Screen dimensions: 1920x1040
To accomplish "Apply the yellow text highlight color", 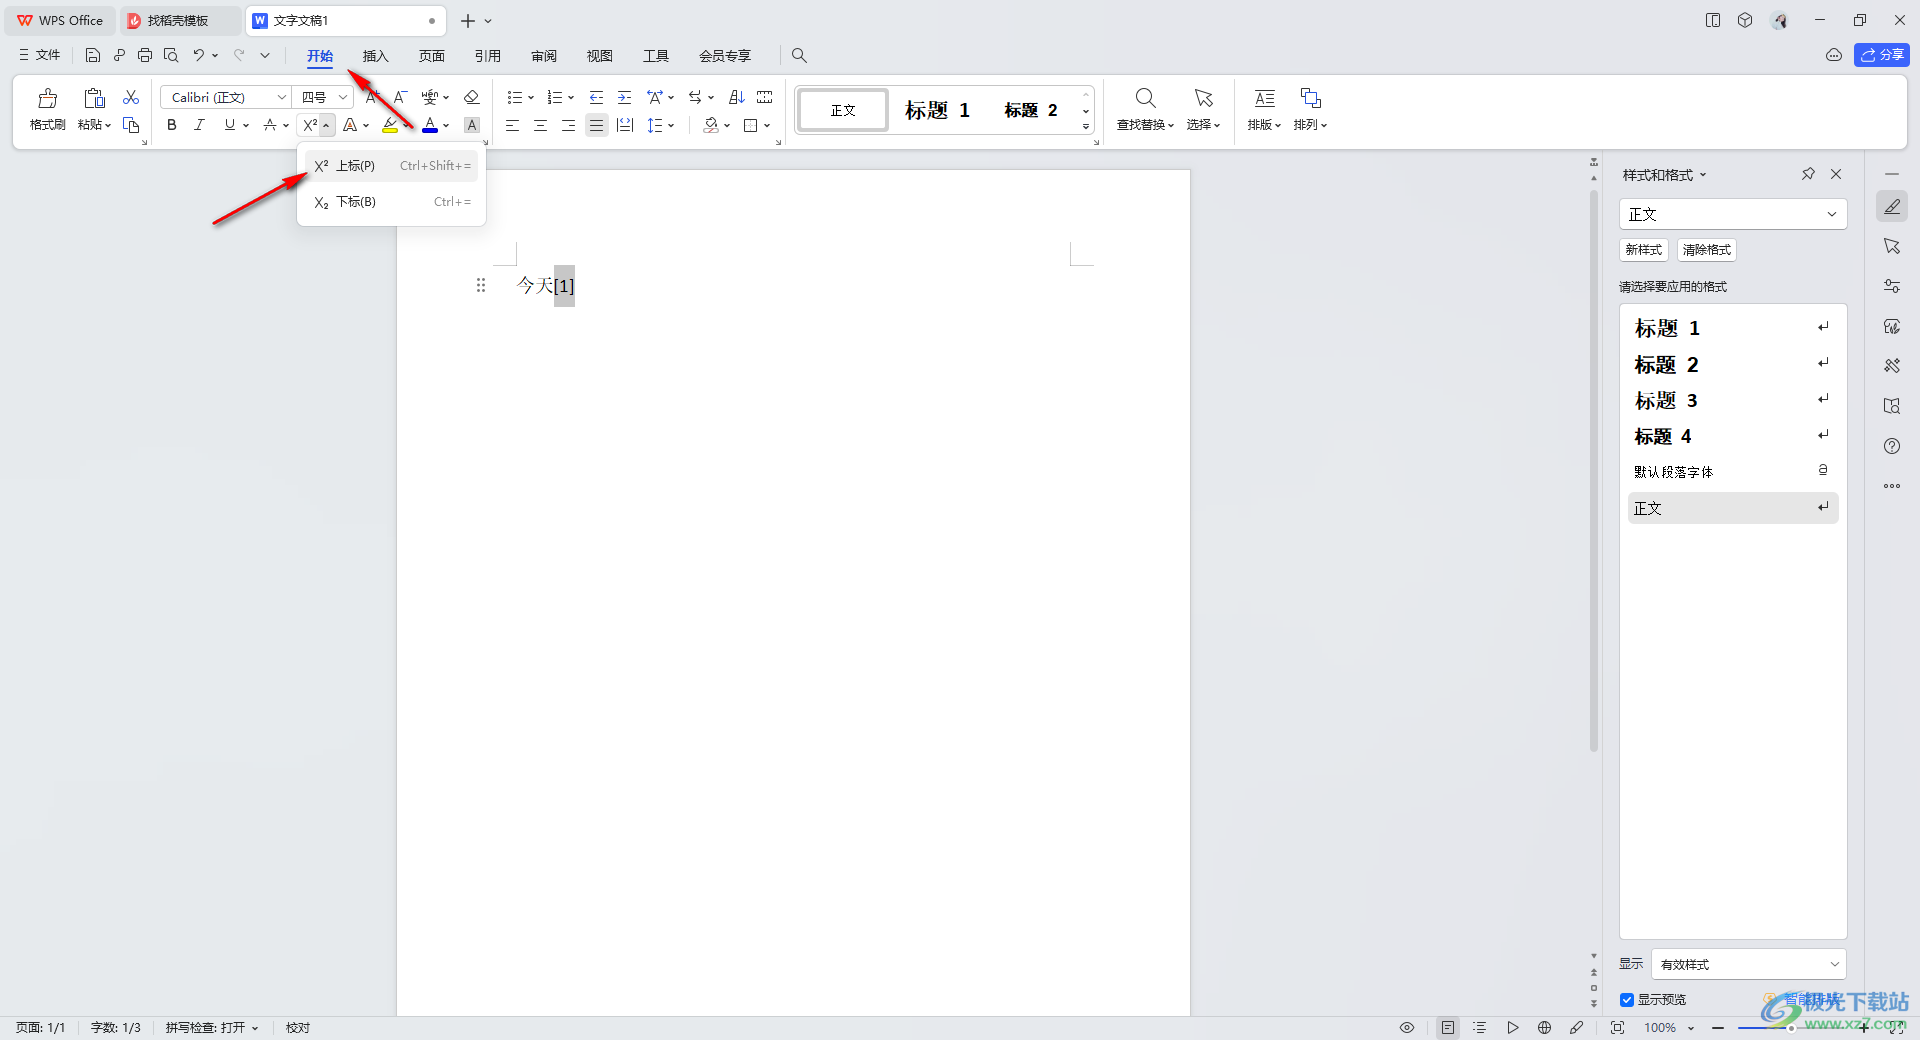I will click(x=390, y=125).
